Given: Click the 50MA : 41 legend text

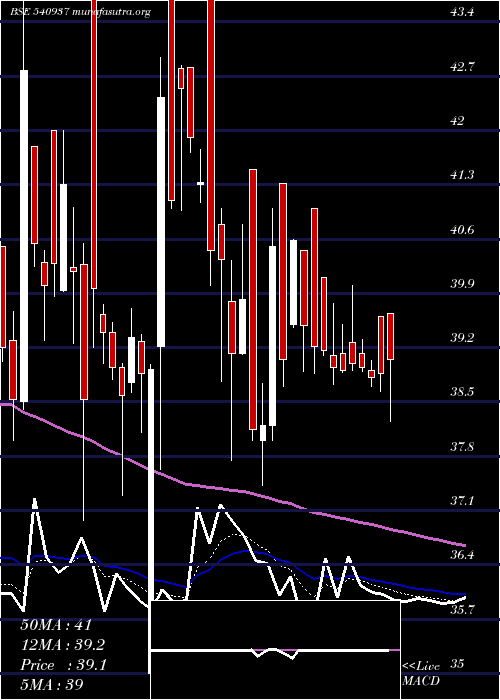Looking at the screenshot, I should [x=56, y=625].
